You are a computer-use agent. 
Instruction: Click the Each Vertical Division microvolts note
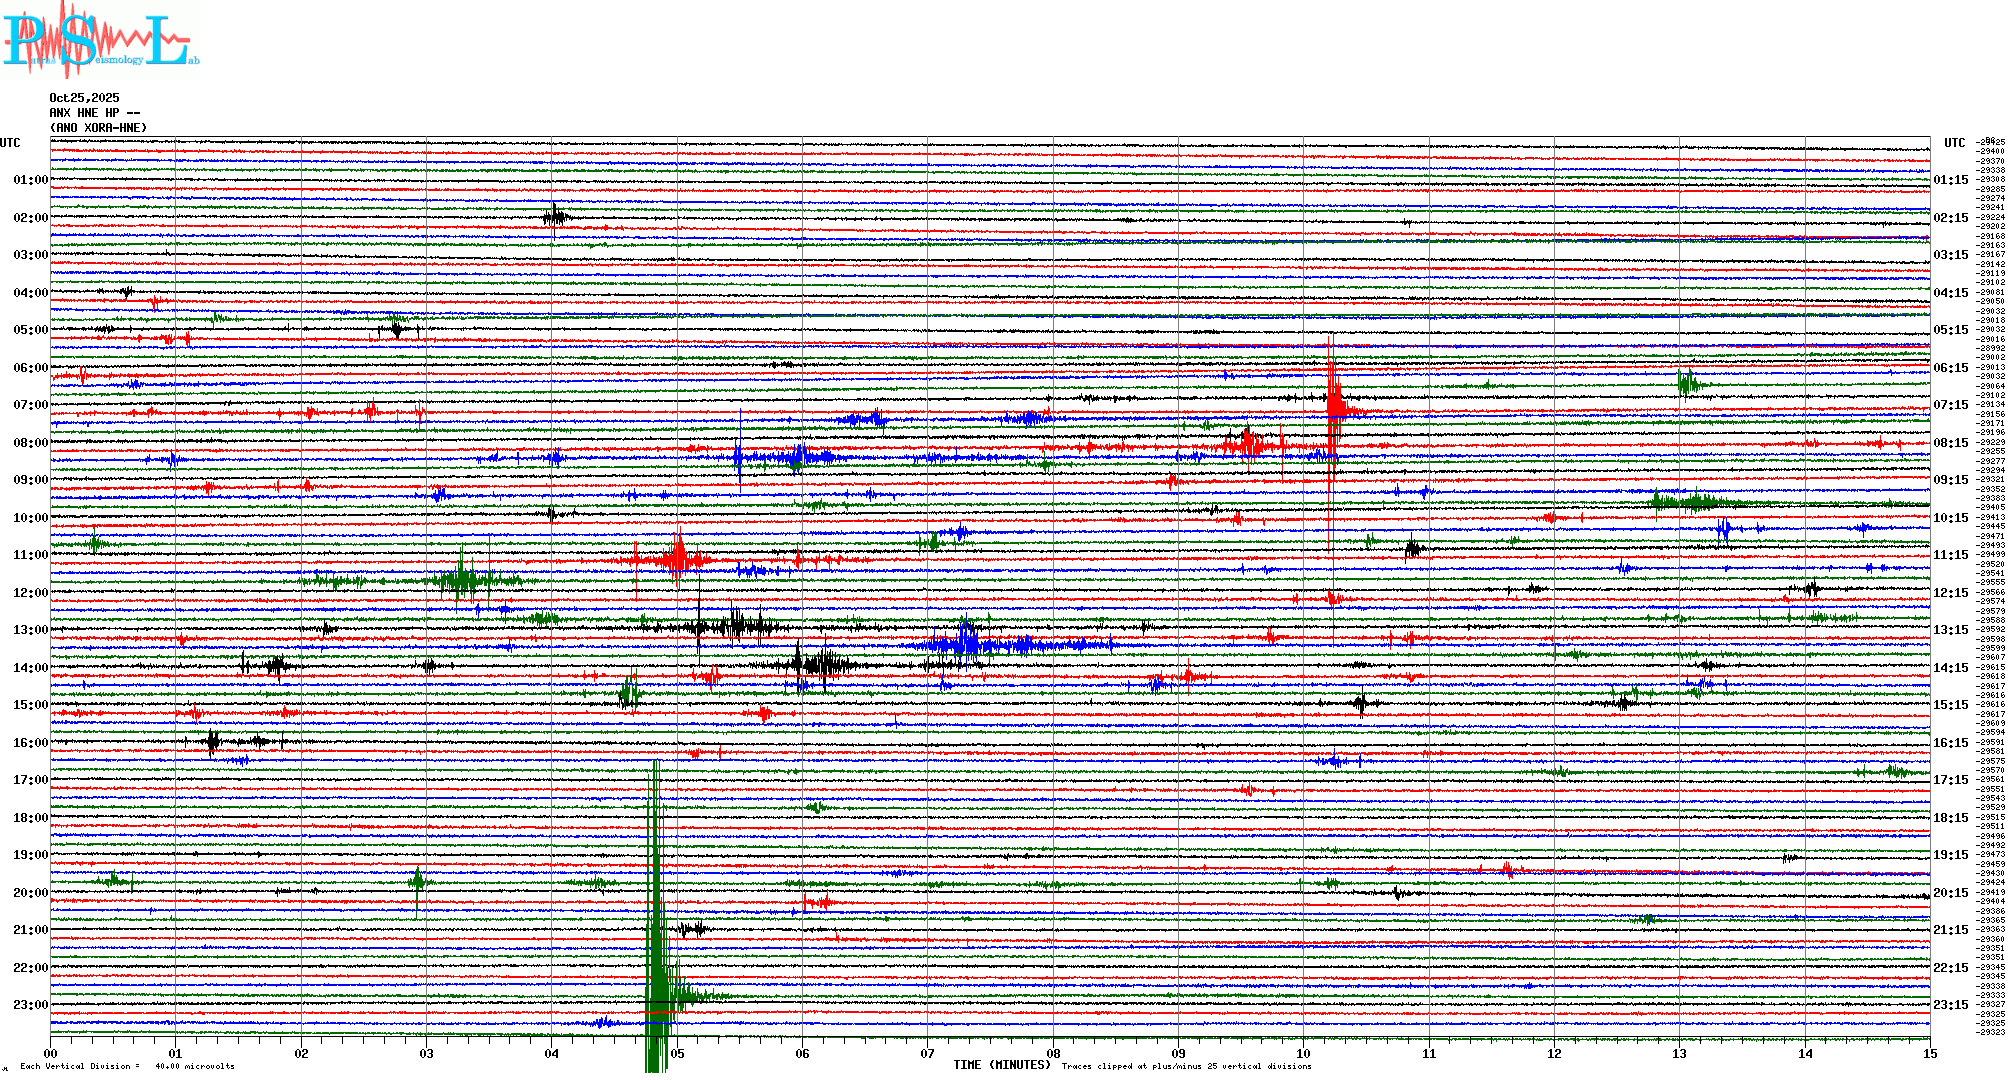127,1066
